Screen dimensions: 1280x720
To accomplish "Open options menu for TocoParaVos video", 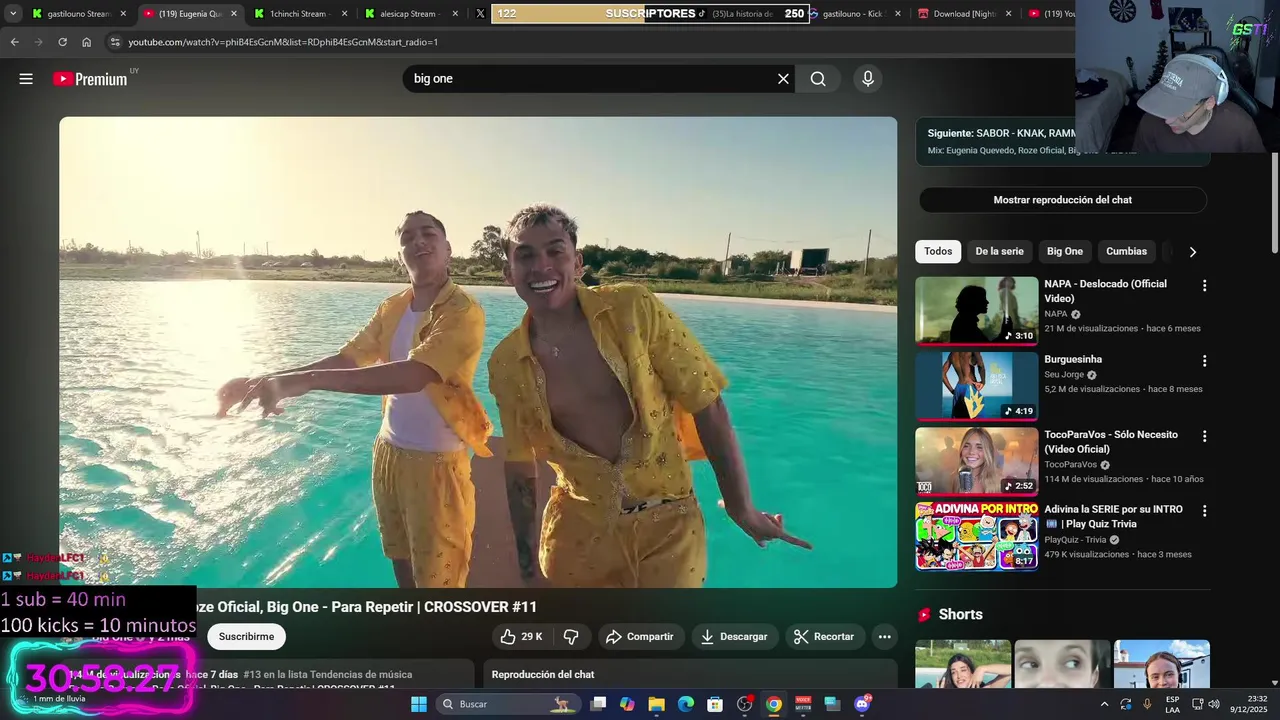I will point(1204,436).
